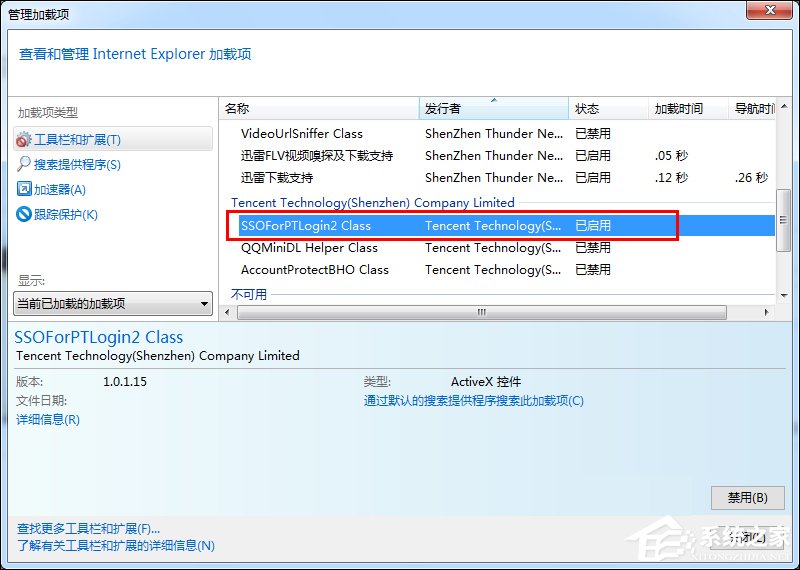Image resolution: width=800 pixels, height=570 pixels.
Task: Select 工具栏和扩展(T) add-on type
Action: point(113,139)
